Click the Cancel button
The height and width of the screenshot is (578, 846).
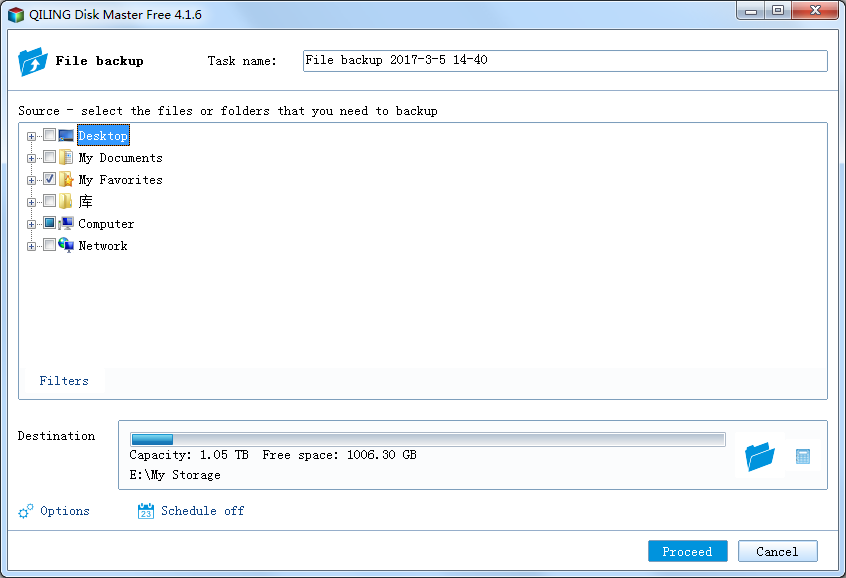pos(777,551)
